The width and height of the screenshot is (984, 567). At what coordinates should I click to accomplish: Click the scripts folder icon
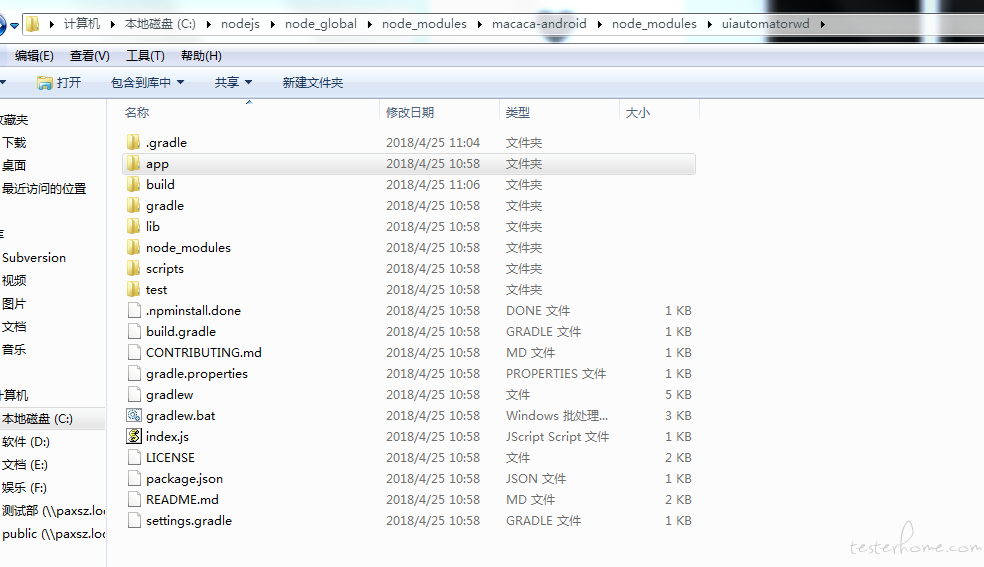(133, 268)
